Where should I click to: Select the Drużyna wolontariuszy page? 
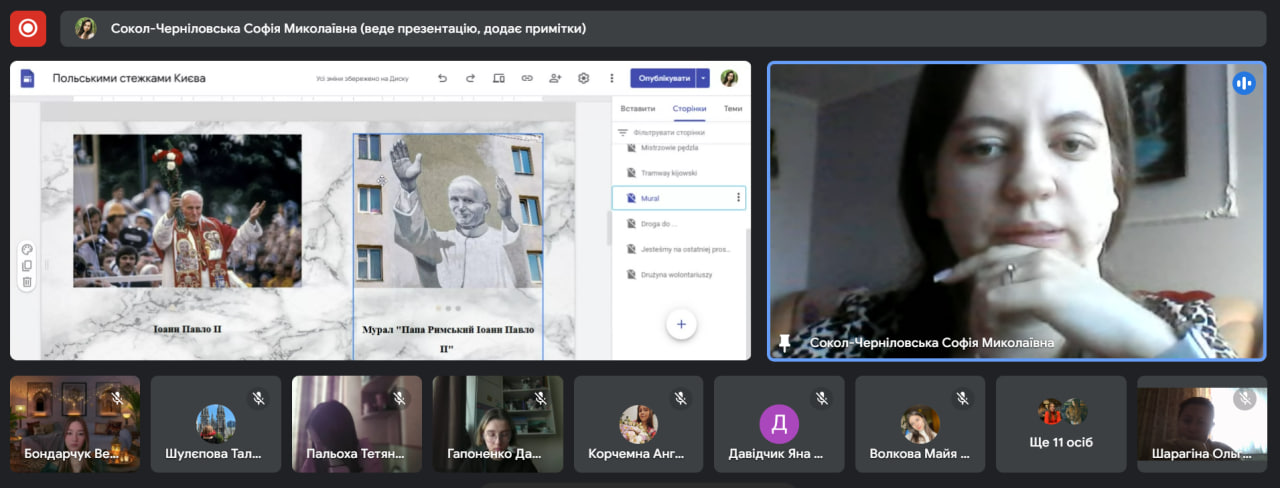pyautogui.click(x=679, y=274)
